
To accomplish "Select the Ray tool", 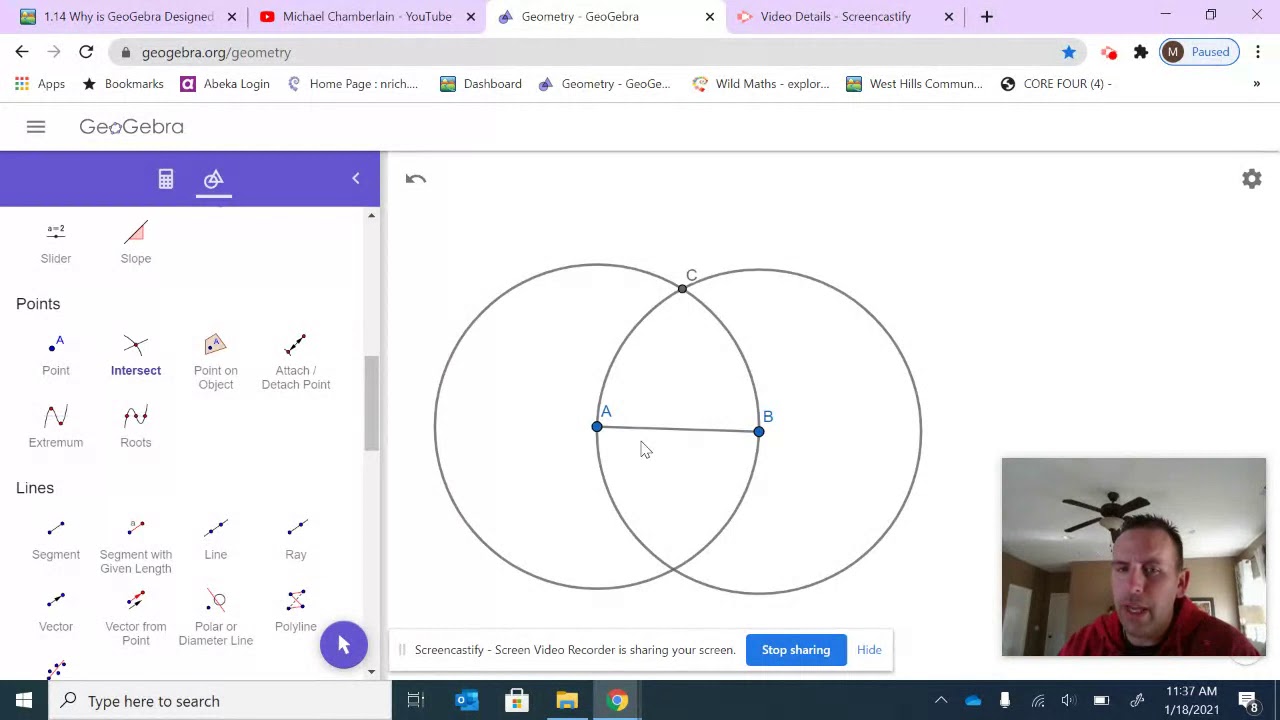I will (x=296, y=539).
